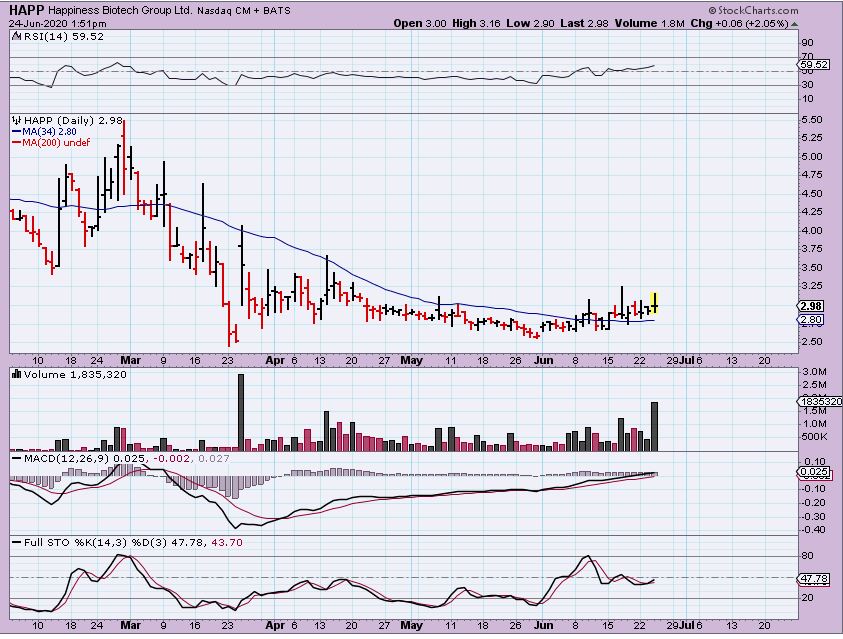The height and width of the screenshot is (639, 843).
Task: Click the boxed 1835320 volume tag
Action: click(819, 401)
